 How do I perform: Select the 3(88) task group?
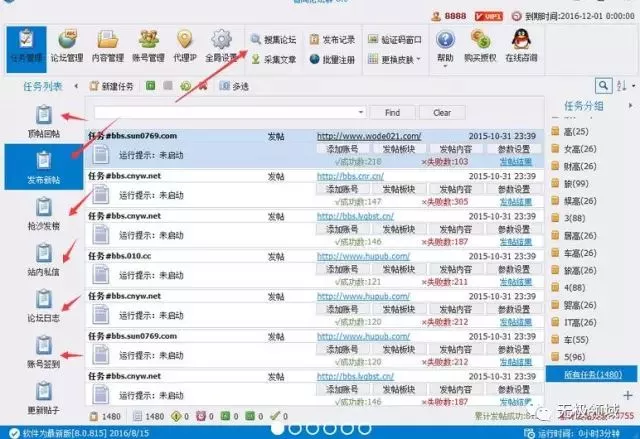point(569,218)
